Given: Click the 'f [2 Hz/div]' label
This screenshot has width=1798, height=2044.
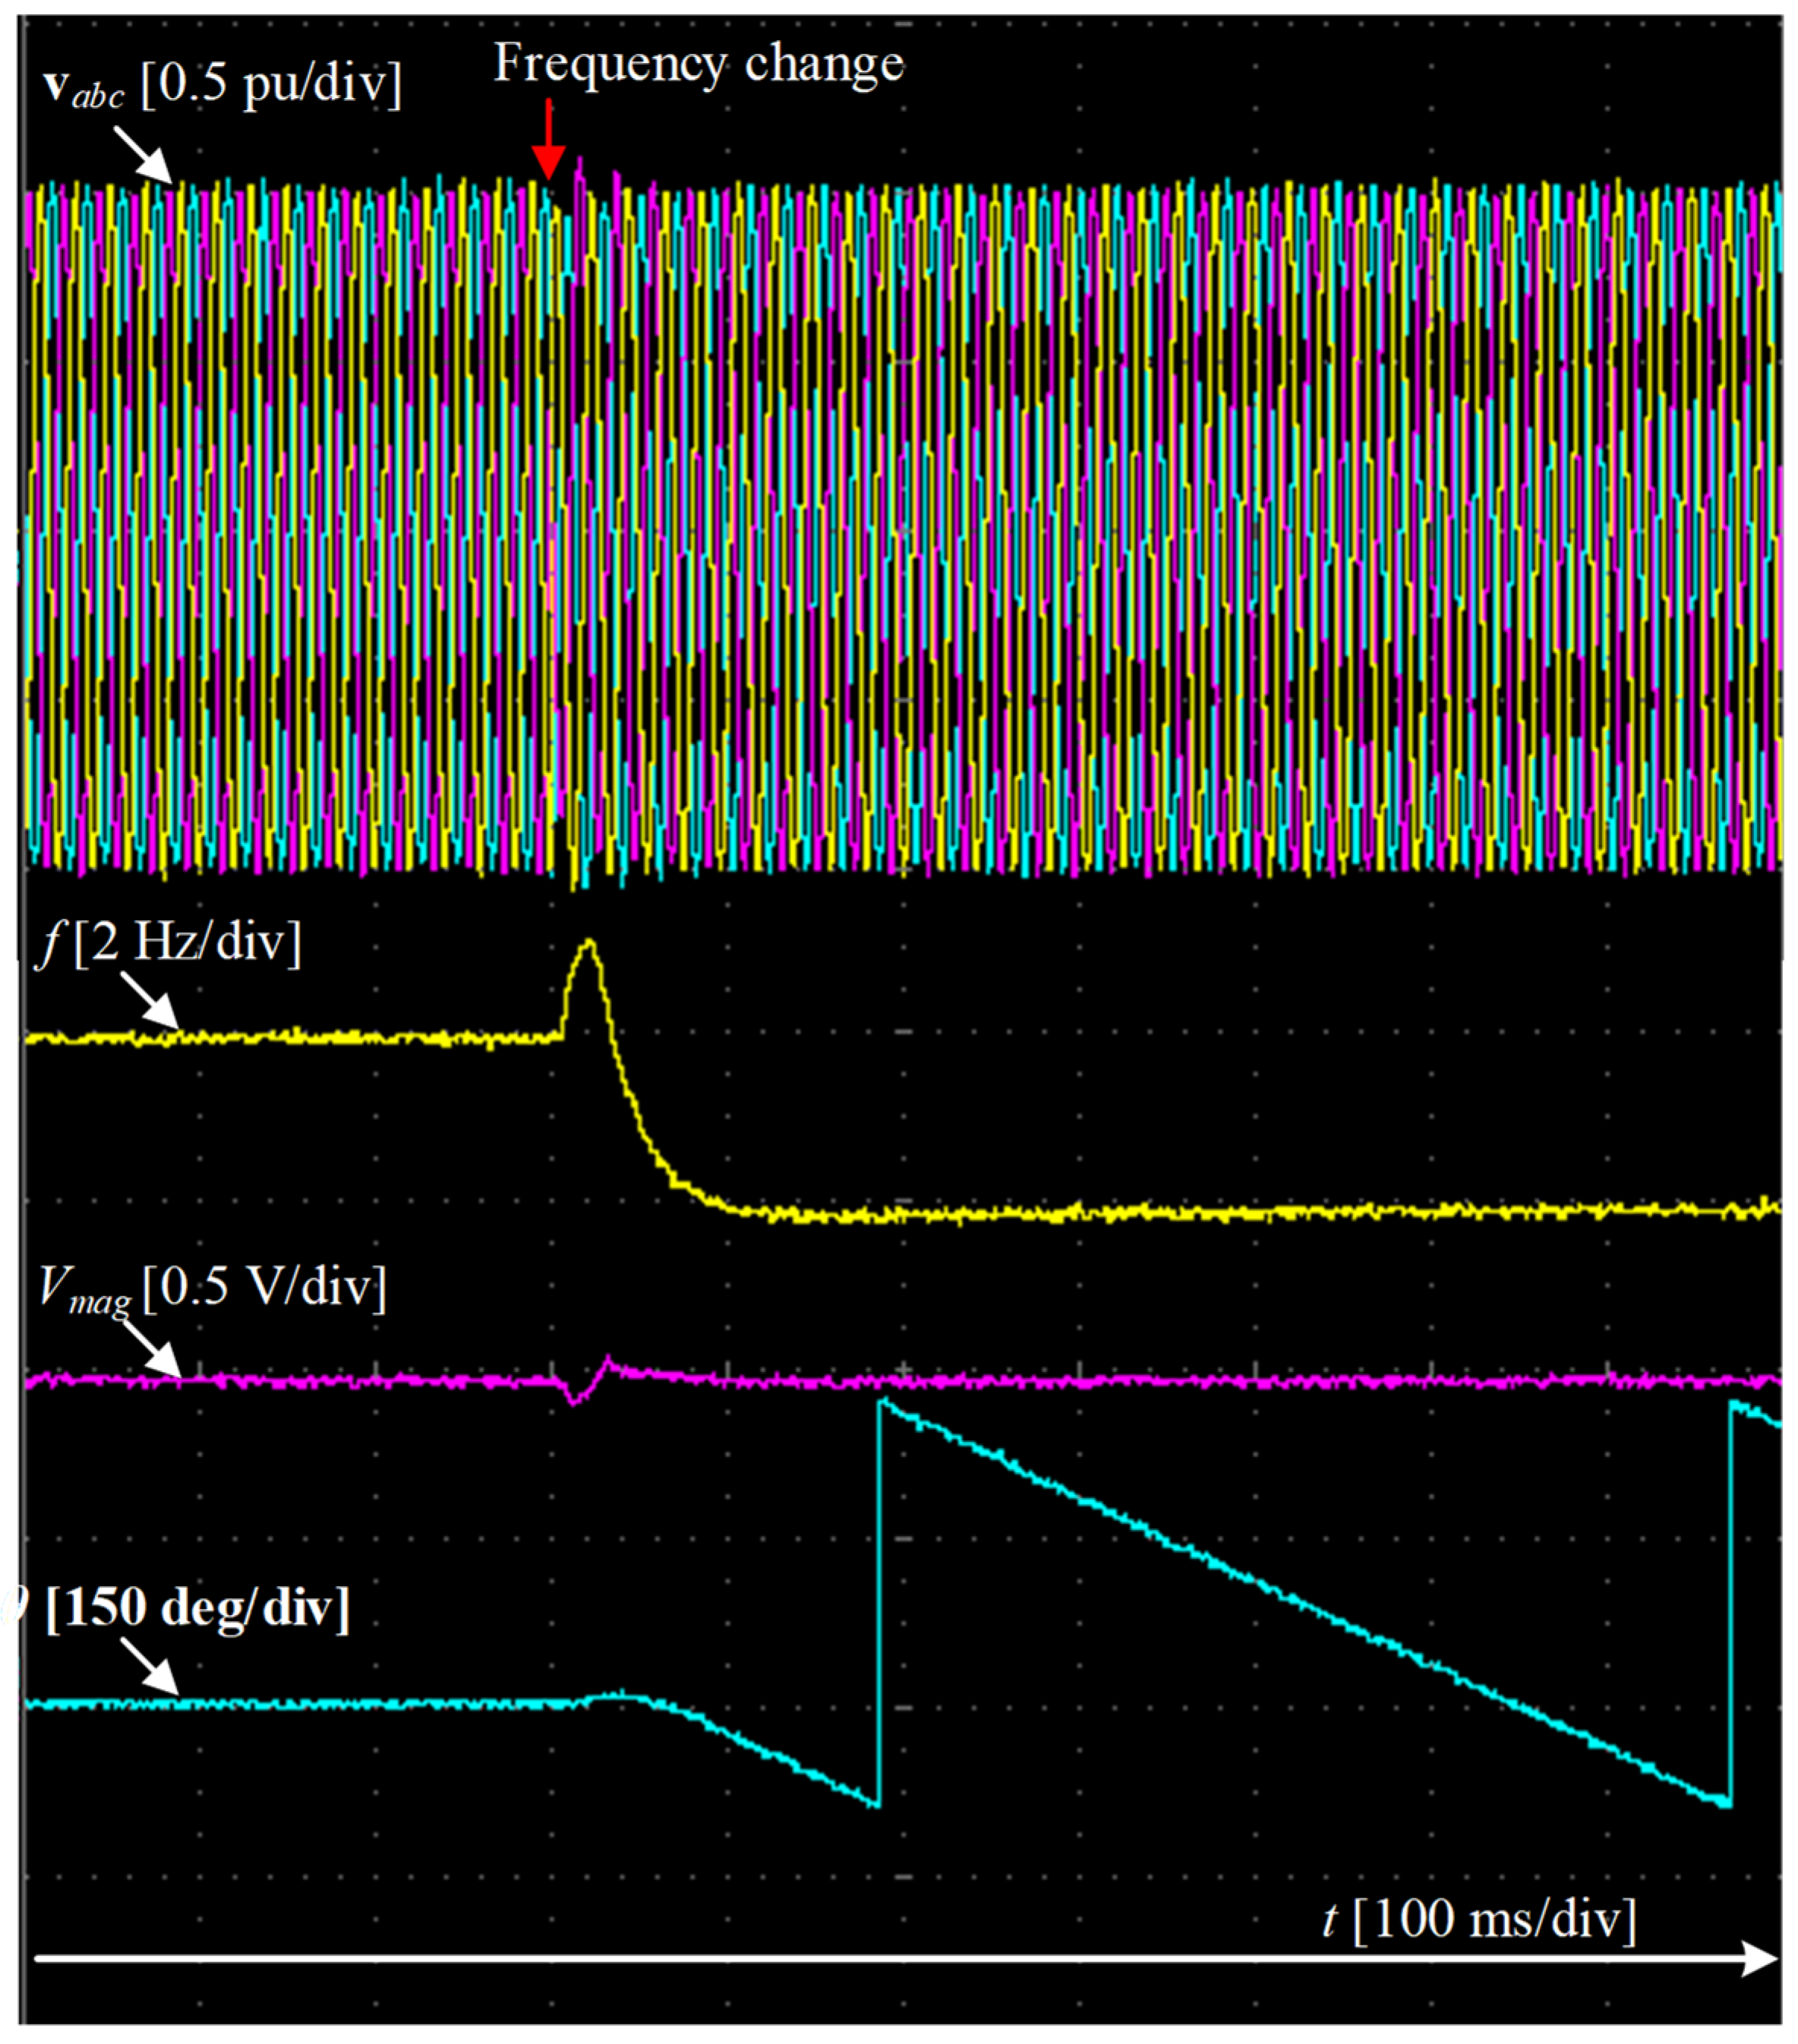Looking at the screenshot, I should click(169, 942).
